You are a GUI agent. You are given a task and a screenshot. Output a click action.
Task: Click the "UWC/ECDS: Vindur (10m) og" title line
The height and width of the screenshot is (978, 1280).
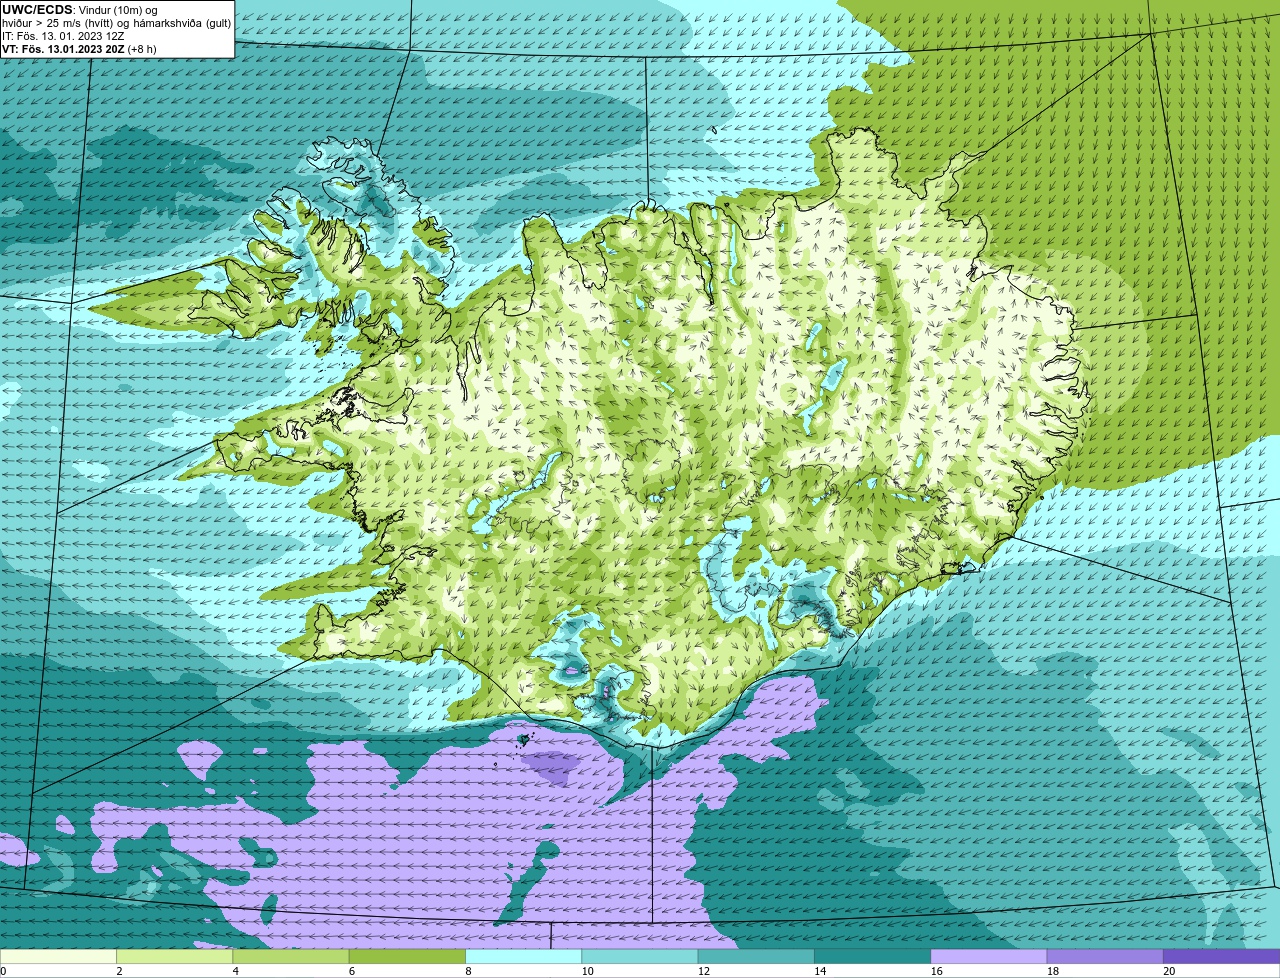pos(80,10)
